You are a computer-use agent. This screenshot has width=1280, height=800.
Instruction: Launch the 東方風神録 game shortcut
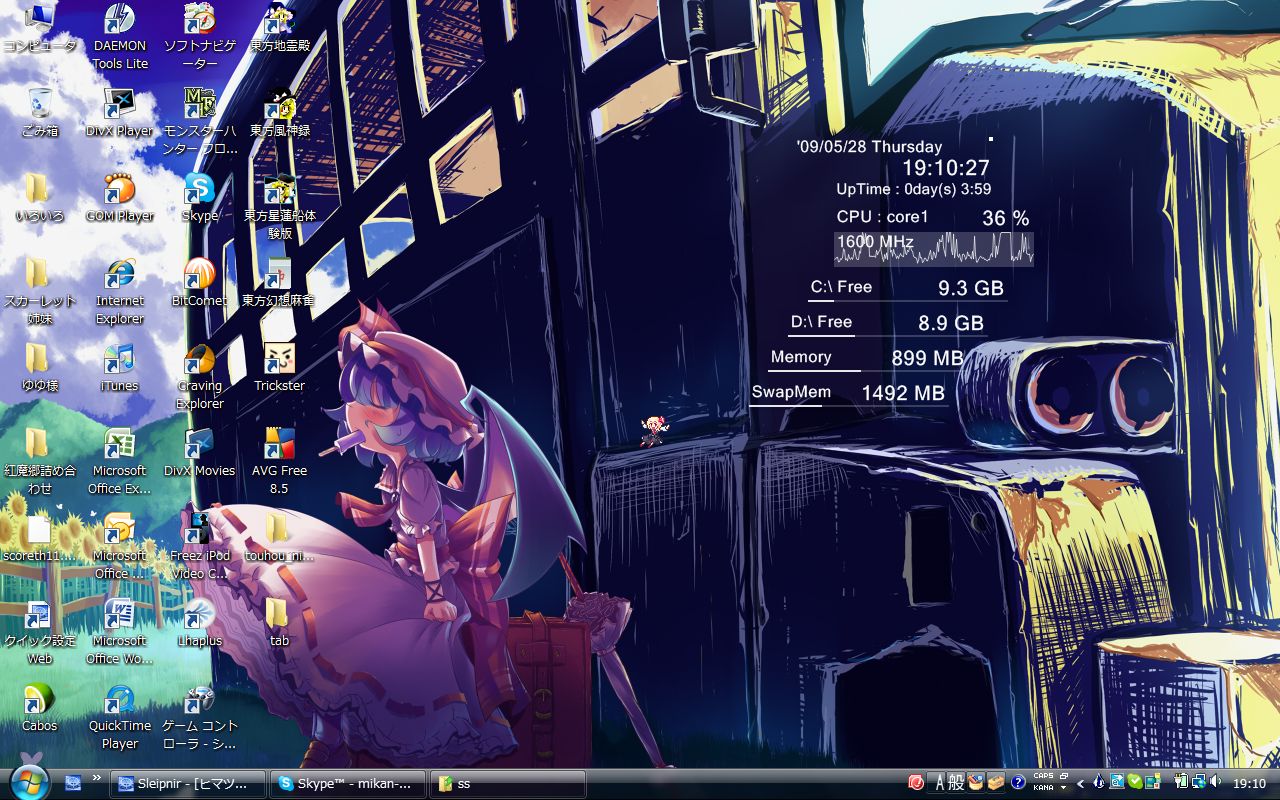coord(279,113)
